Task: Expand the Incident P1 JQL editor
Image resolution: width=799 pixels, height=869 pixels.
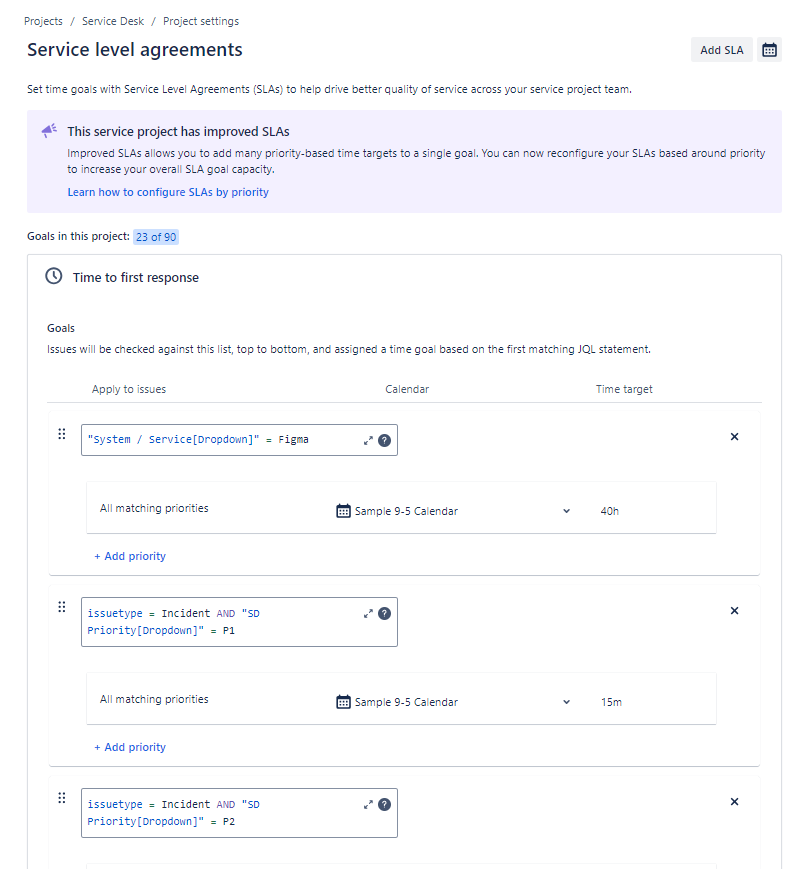Action: pyautogui.click(x=368, y=614)
